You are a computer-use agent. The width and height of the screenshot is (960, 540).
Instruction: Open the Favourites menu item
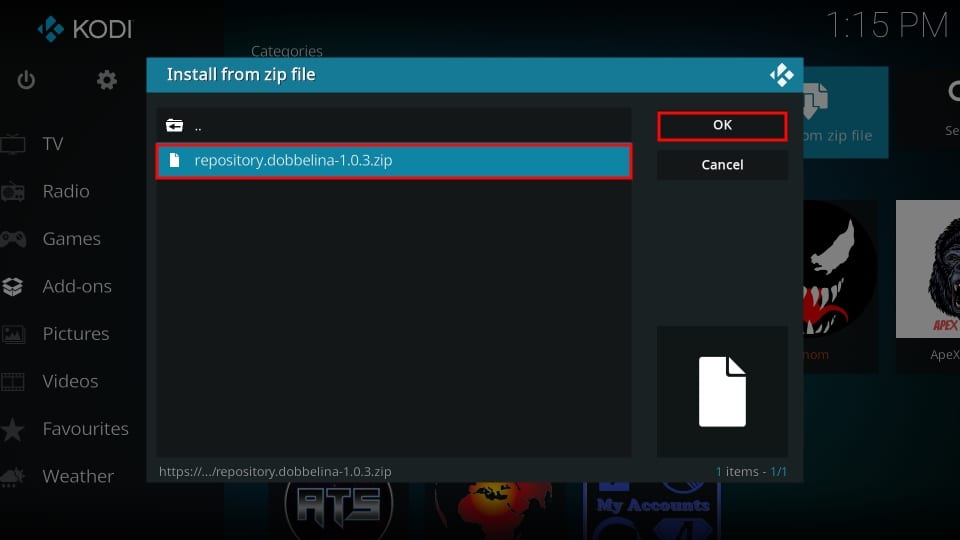click(x=86, y=429)
